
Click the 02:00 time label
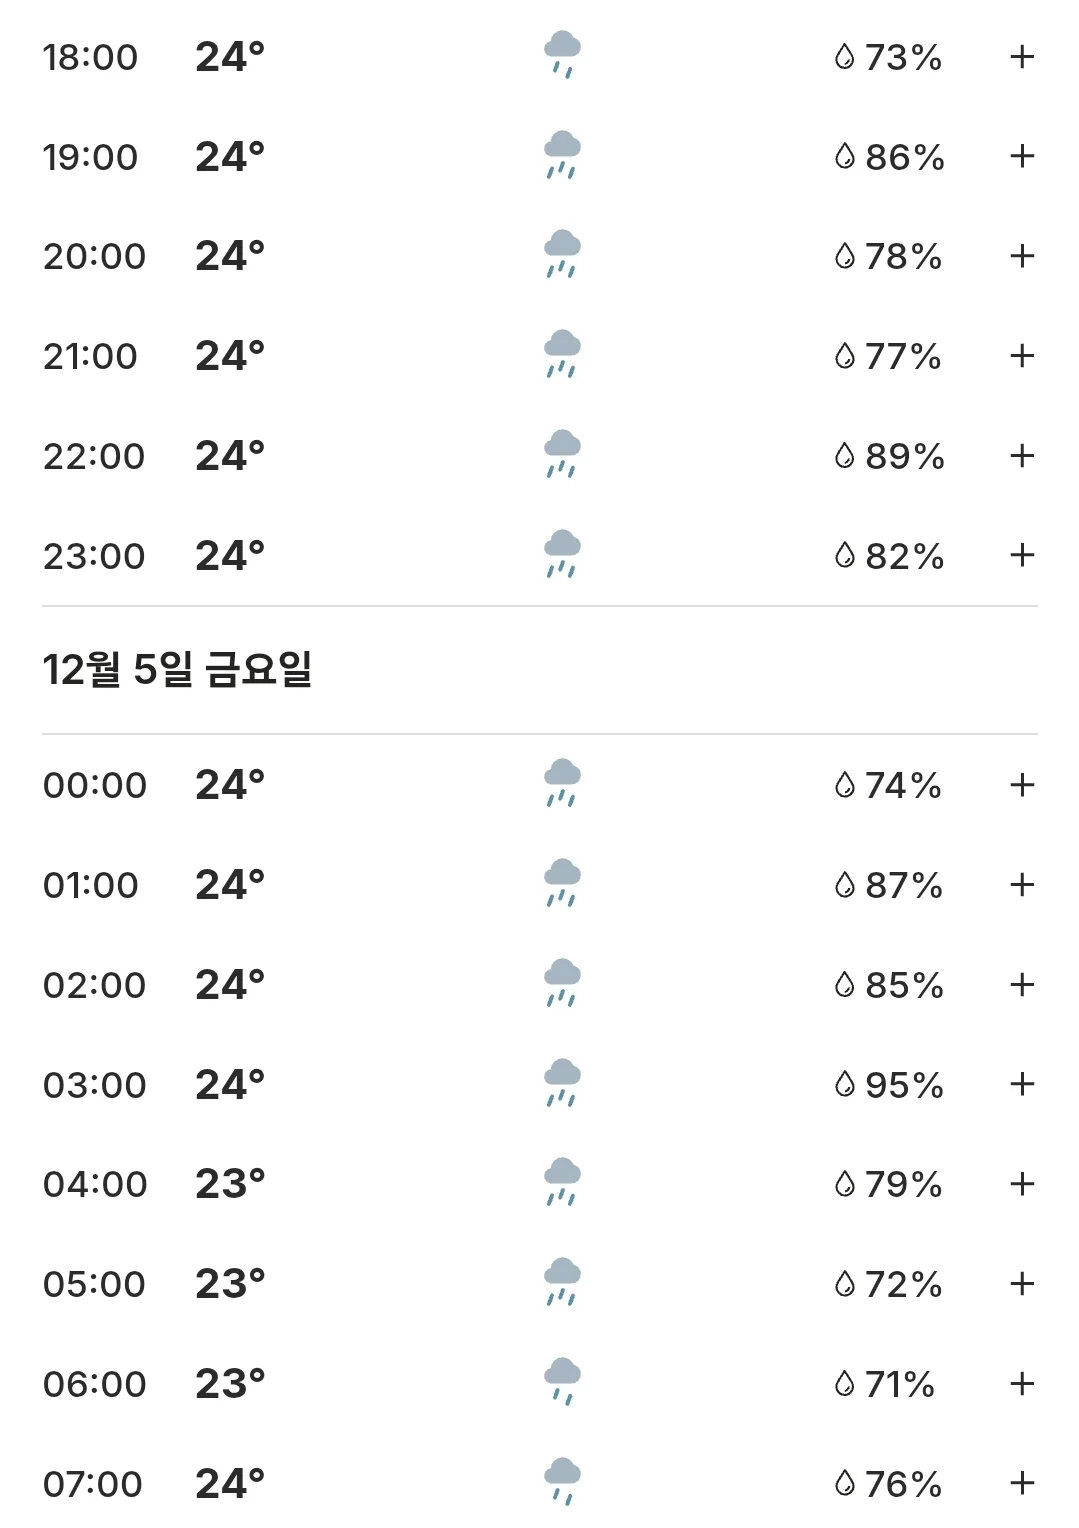[x=95, y=985]
